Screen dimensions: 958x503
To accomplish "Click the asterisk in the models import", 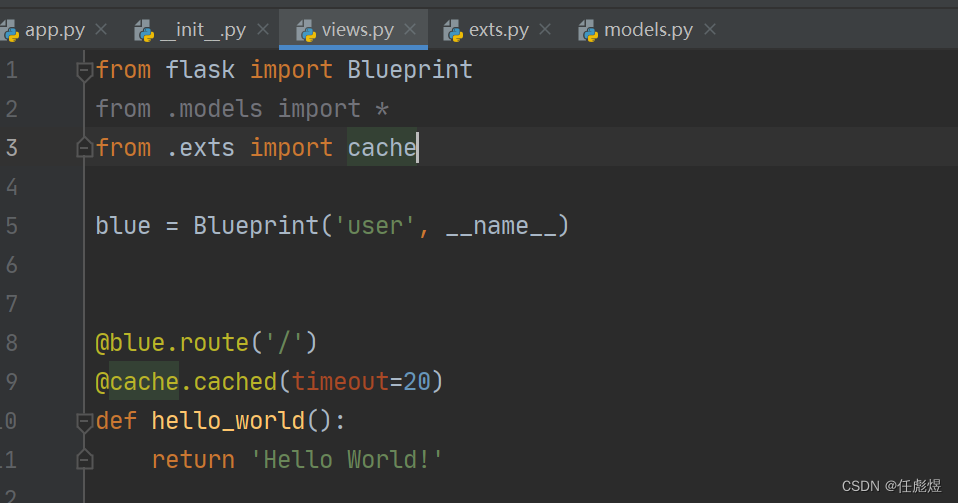I will tap(382, 110).
